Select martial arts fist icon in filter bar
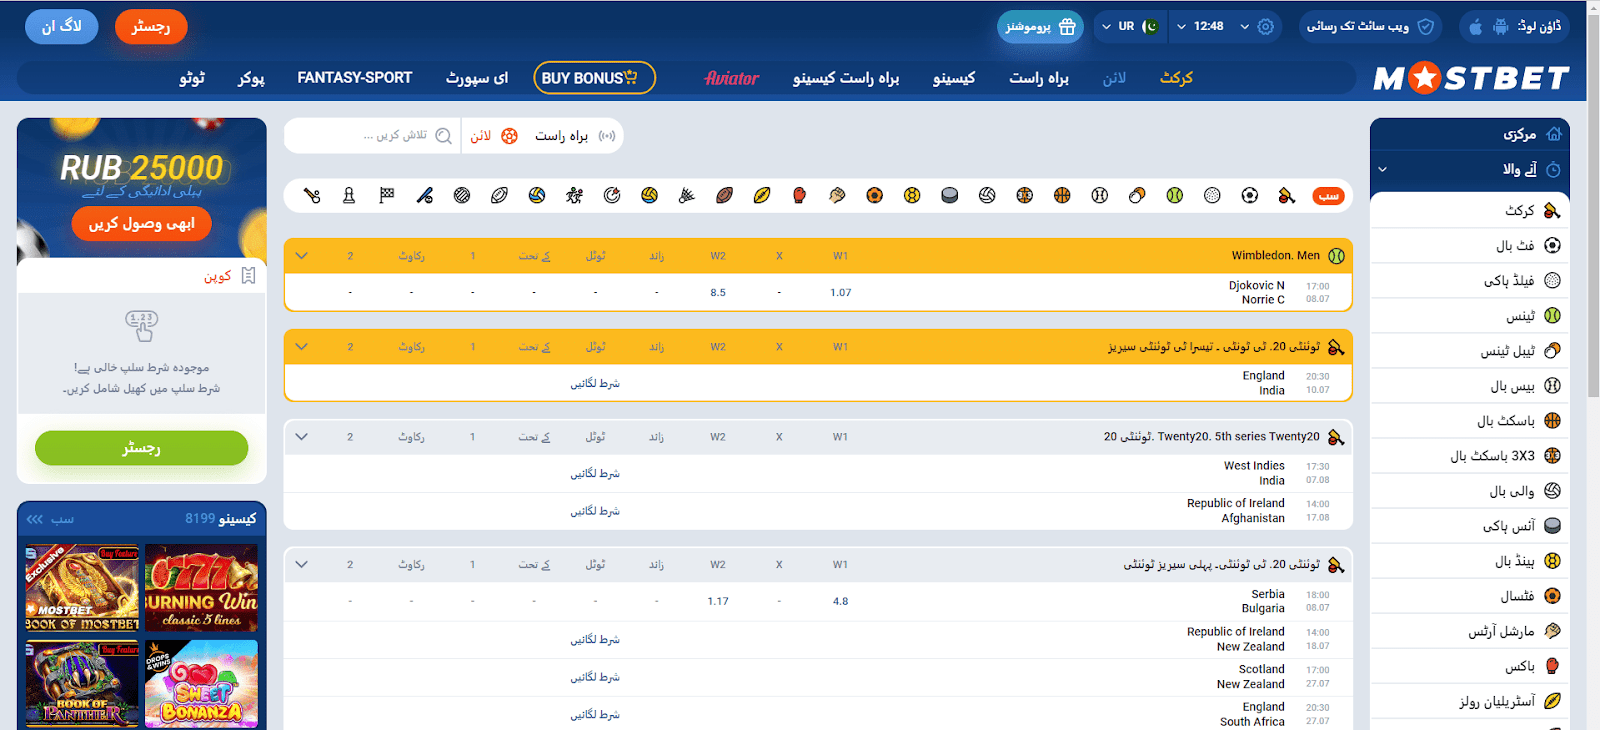The height and width of the screenshot is (730, 1600). coord(837,196)
